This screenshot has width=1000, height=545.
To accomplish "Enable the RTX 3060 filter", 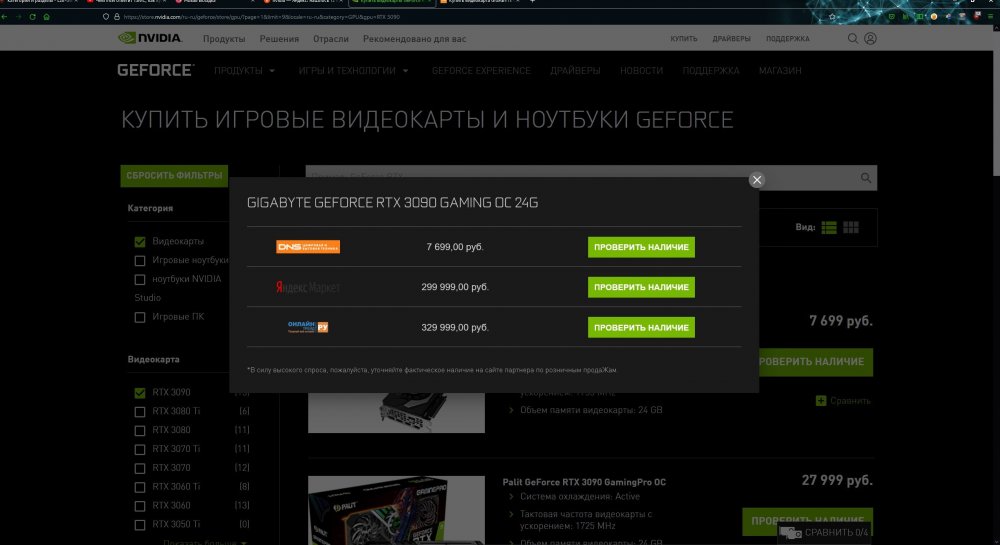I will click(140, 505).
